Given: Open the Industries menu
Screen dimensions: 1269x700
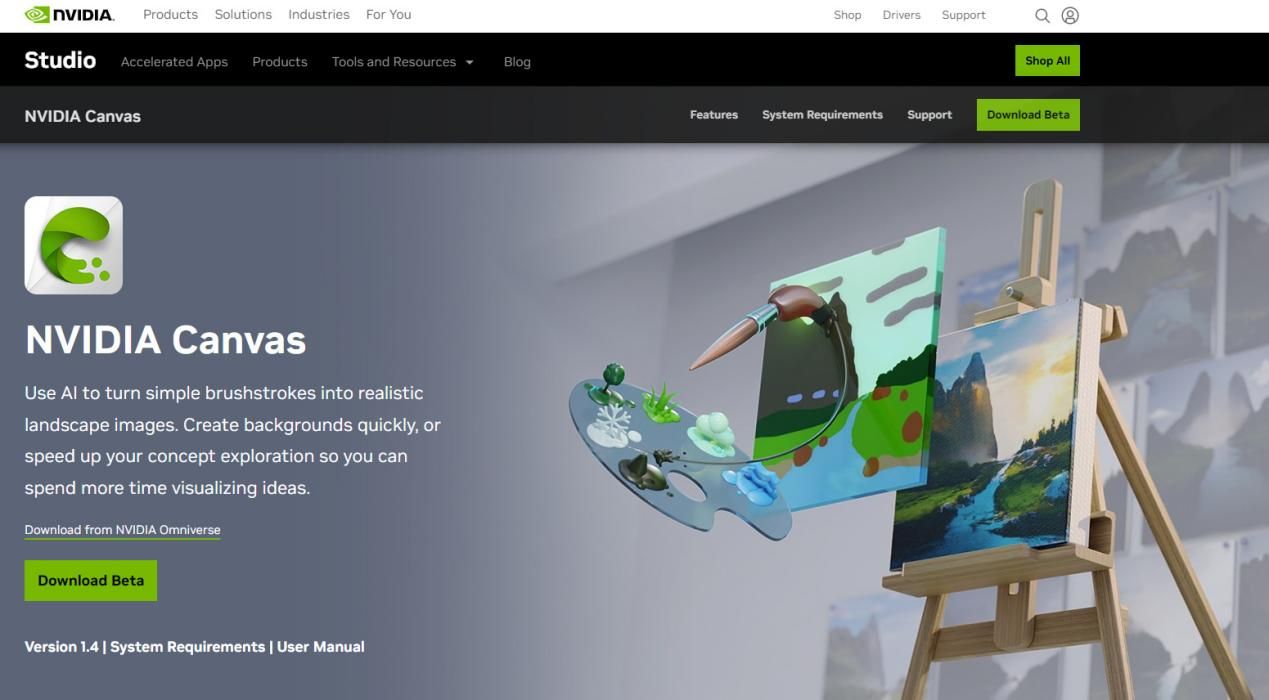Looking at the screenshot, I should click(319, 15).
